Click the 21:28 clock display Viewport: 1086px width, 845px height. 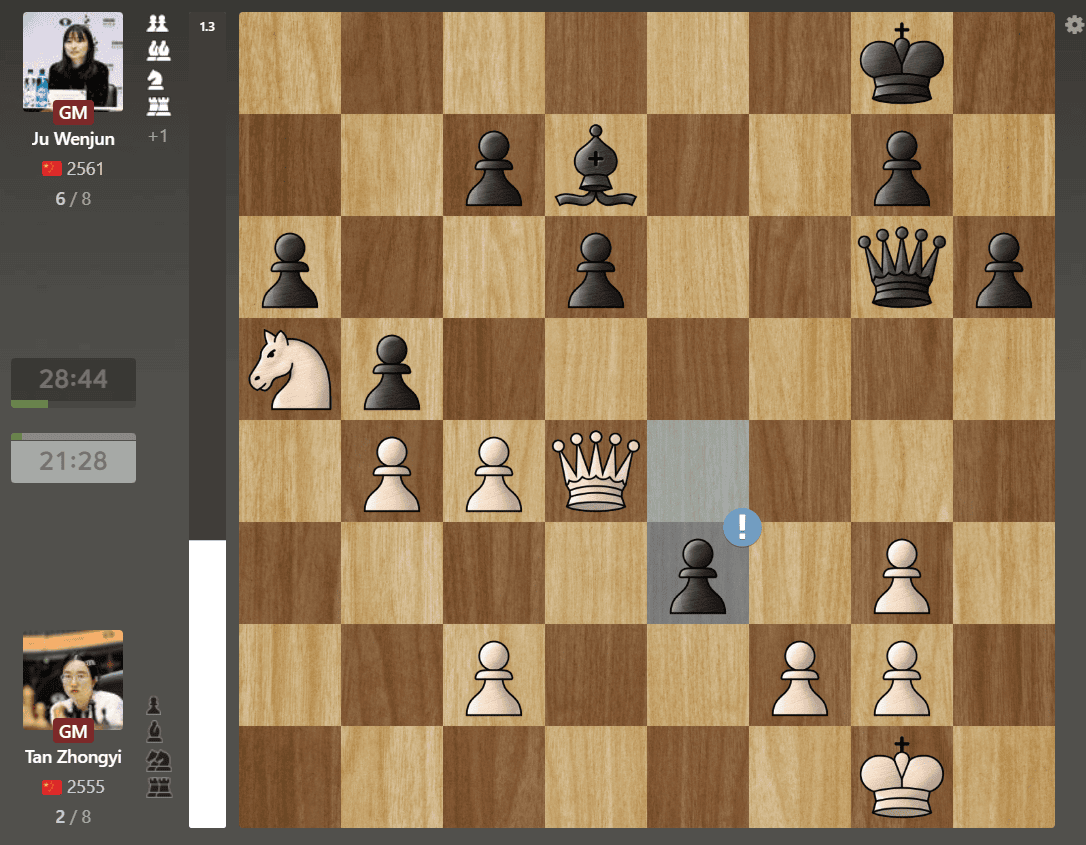pos(73,461)
